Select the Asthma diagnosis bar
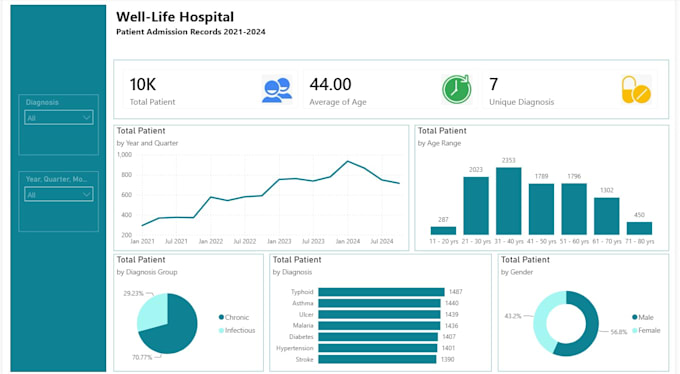This screenshot has height=374, width=680. pos(379,303)
